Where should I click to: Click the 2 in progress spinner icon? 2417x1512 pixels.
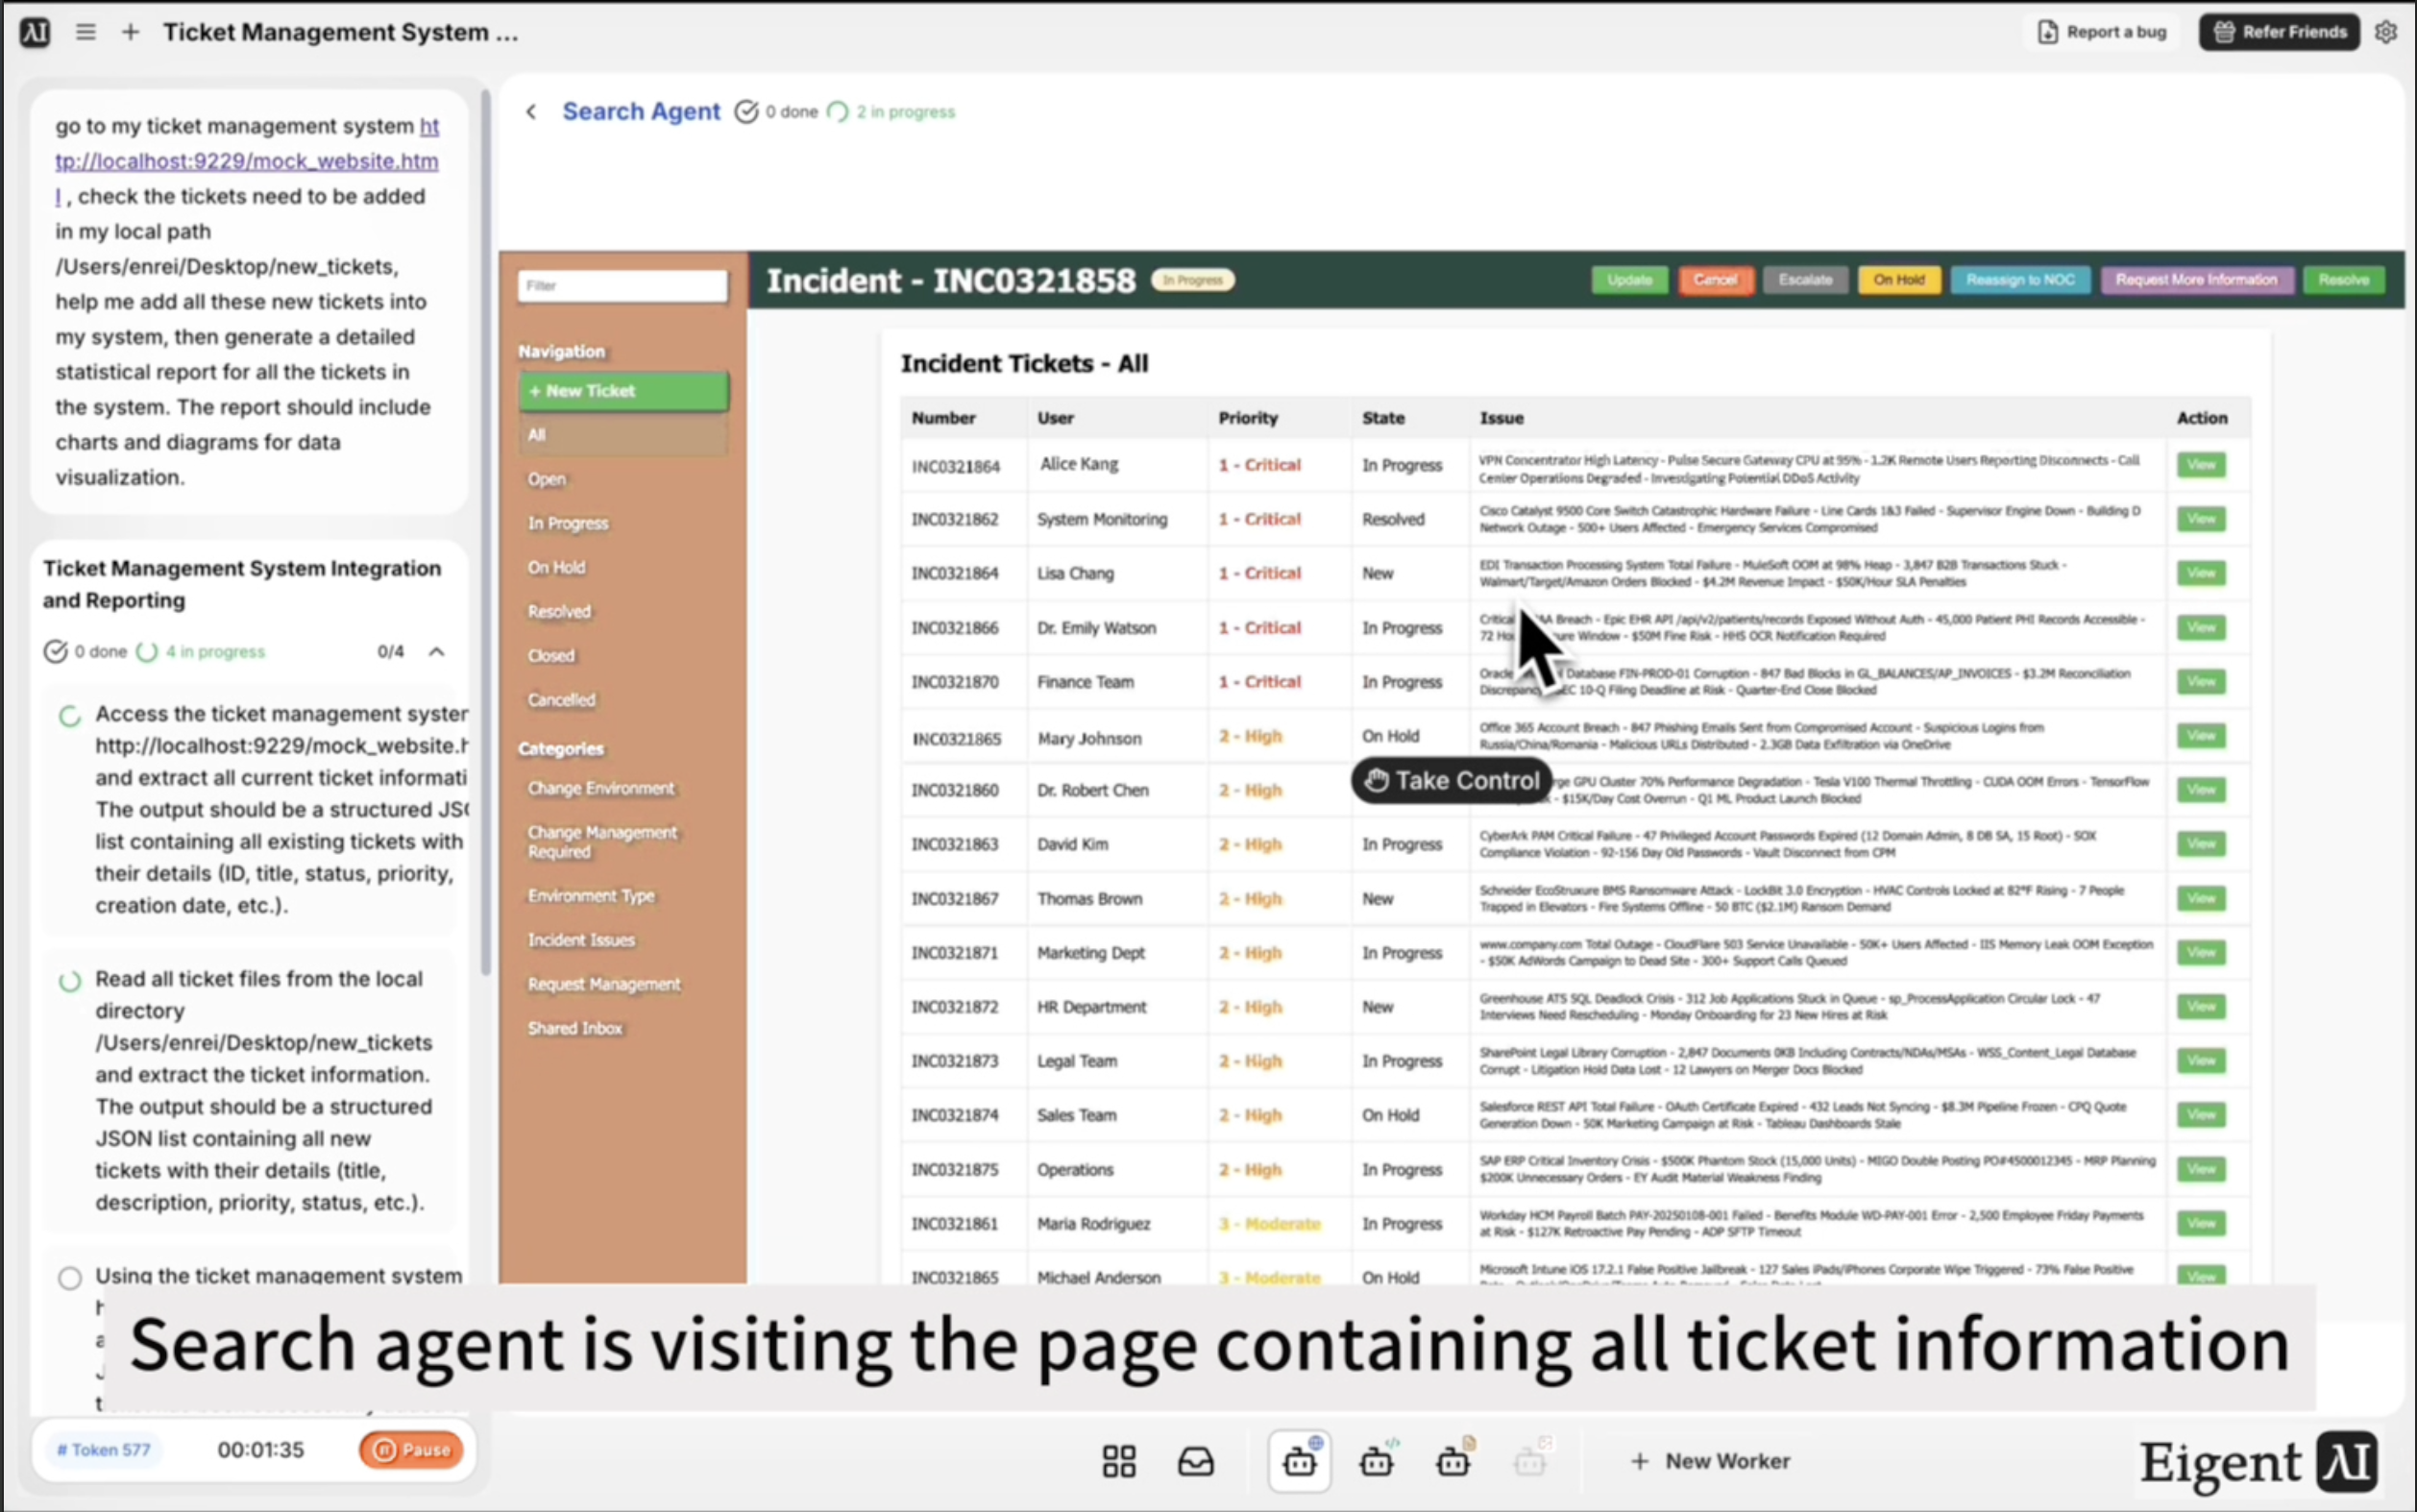(x=838, y=112)
